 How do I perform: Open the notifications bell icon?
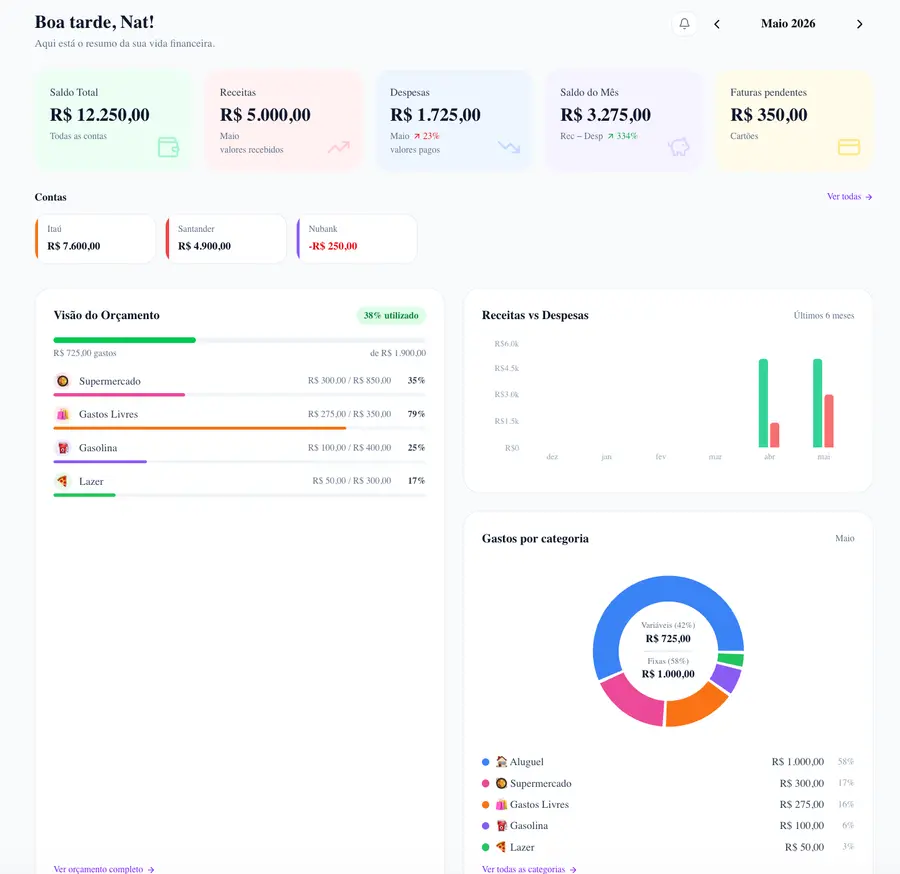684,24
